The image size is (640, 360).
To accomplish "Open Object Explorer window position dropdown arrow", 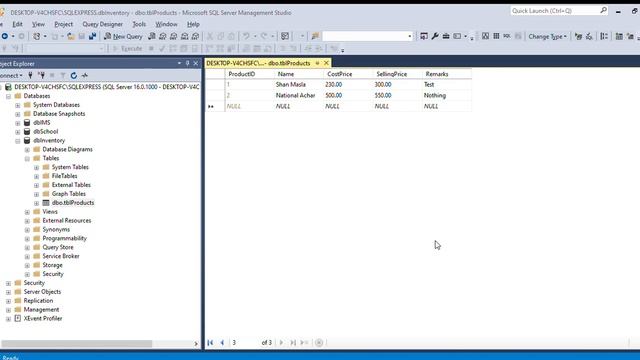I will click(x=179, y=63).
